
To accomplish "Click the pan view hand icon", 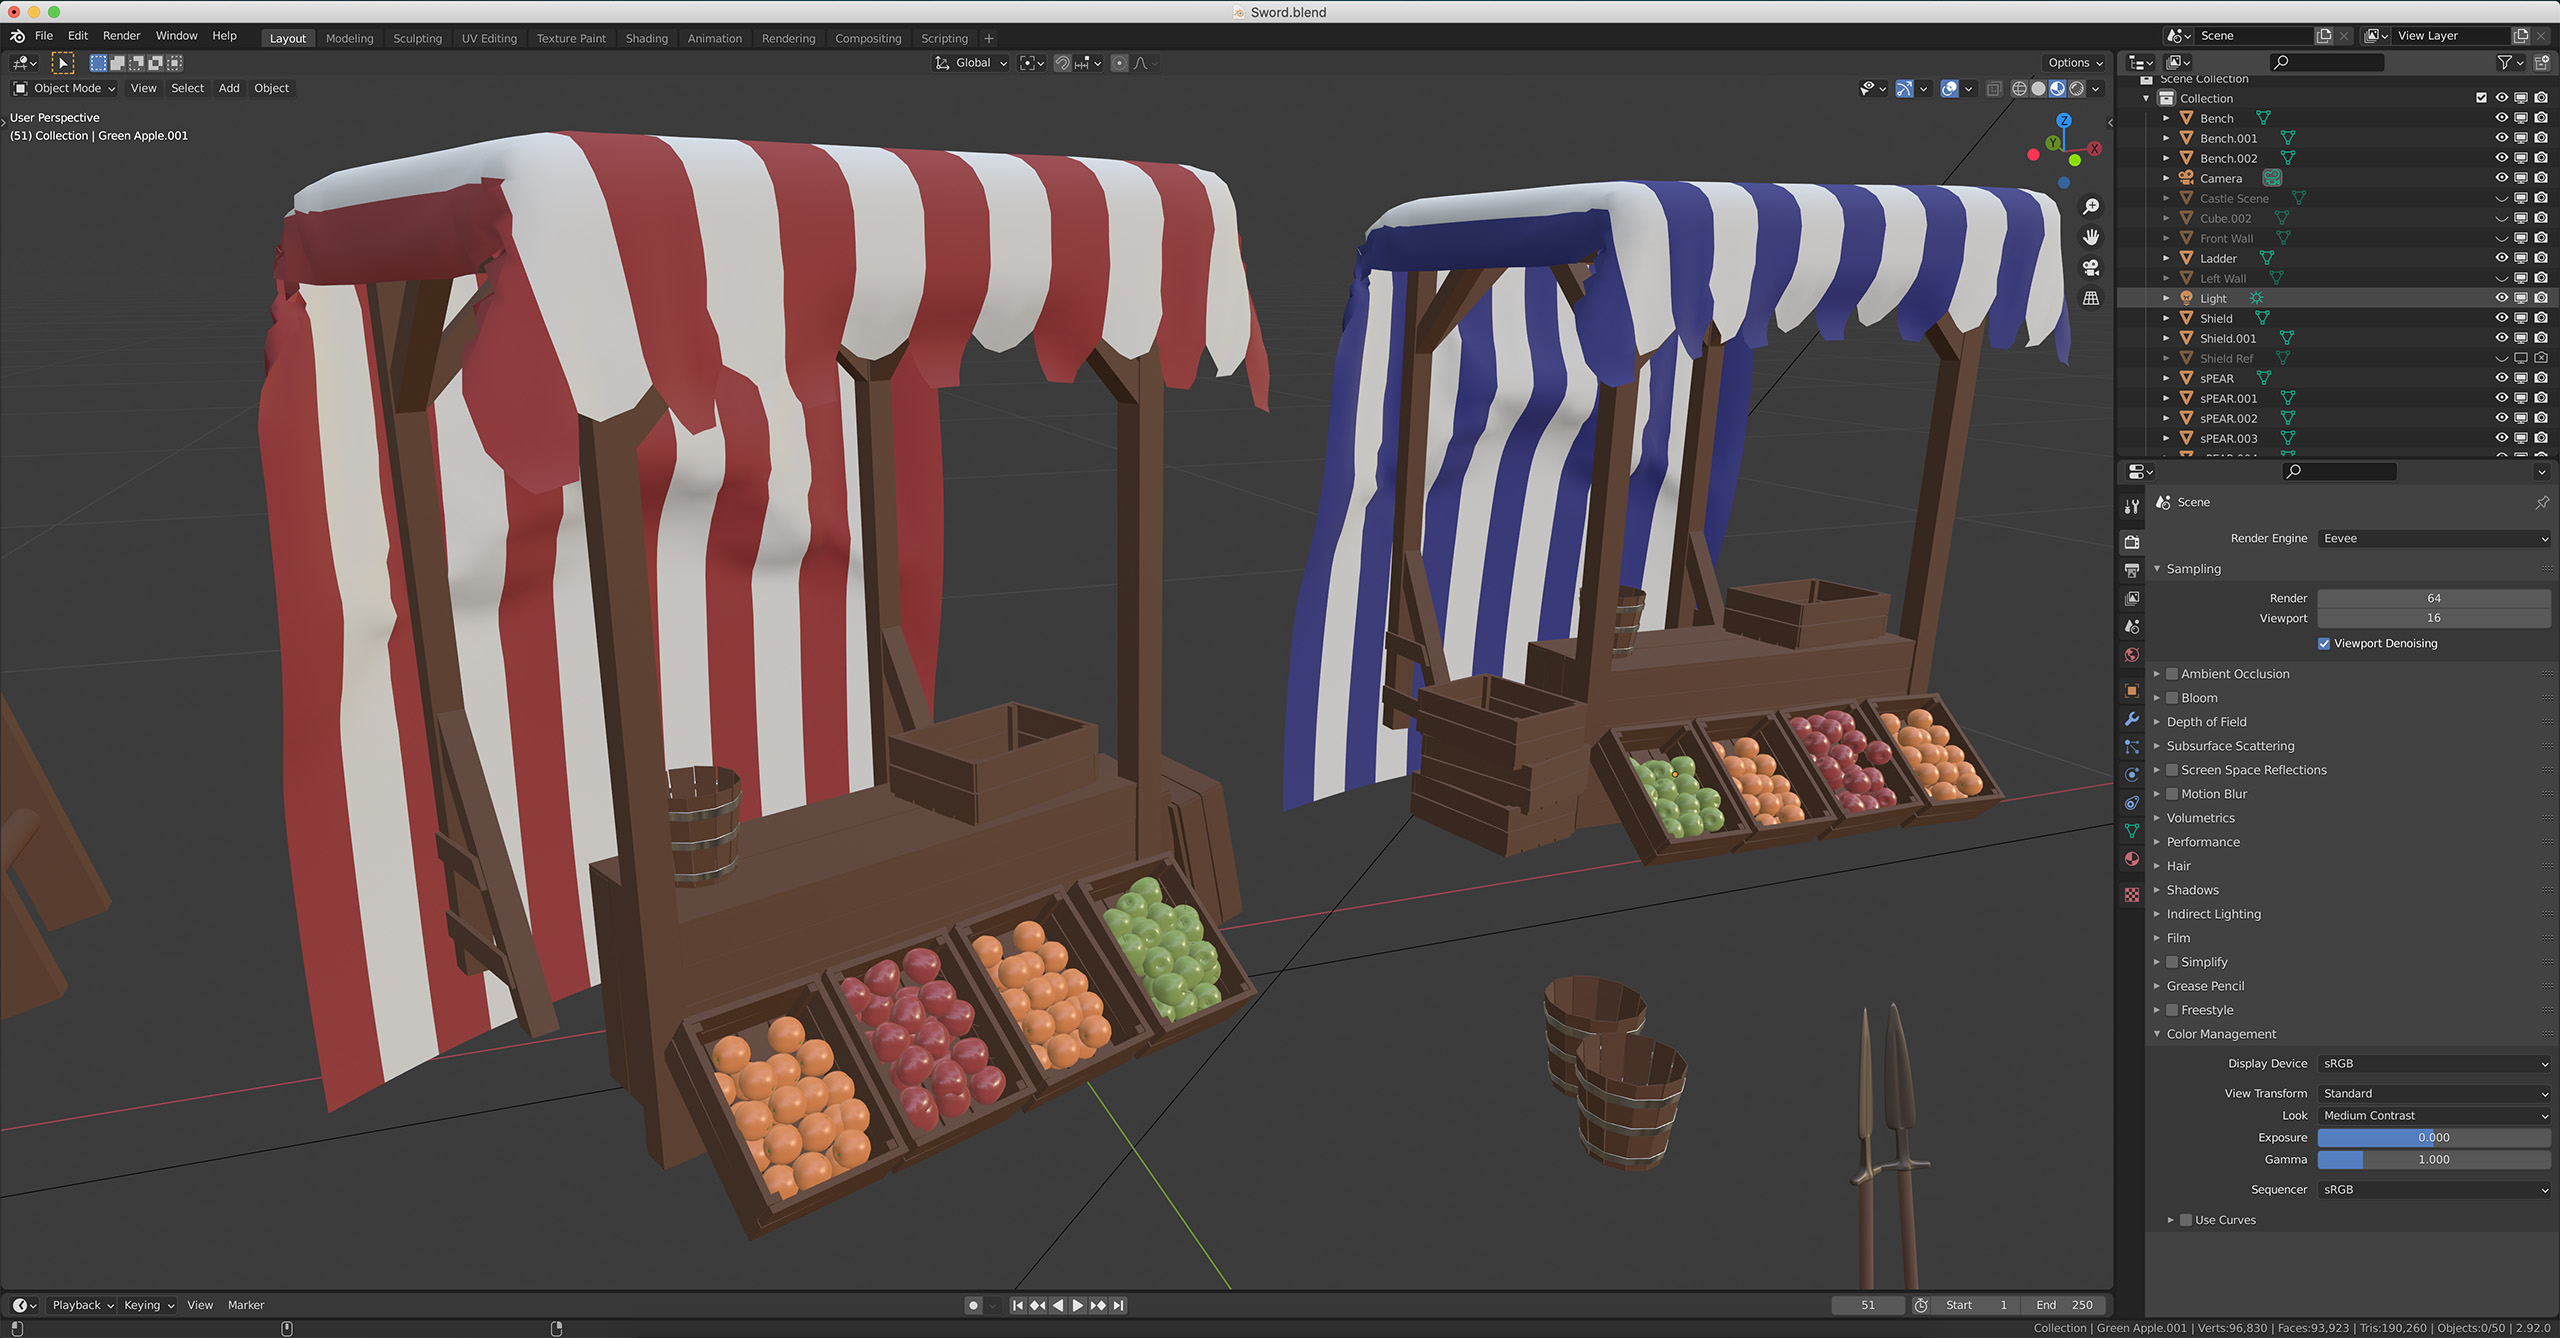I will (2091, 237).
